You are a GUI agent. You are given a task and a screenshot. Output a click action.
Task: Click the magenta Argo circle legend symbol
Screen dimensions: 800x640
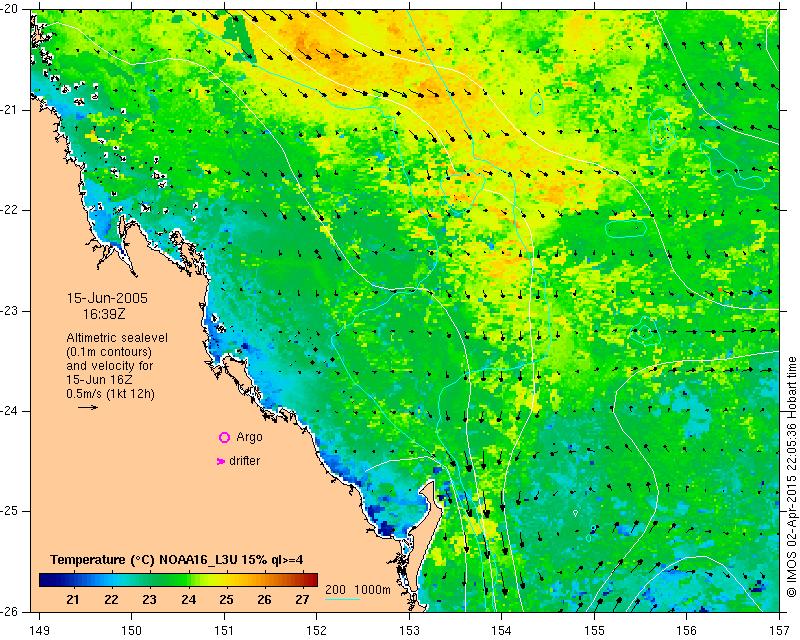coord(224,437)
